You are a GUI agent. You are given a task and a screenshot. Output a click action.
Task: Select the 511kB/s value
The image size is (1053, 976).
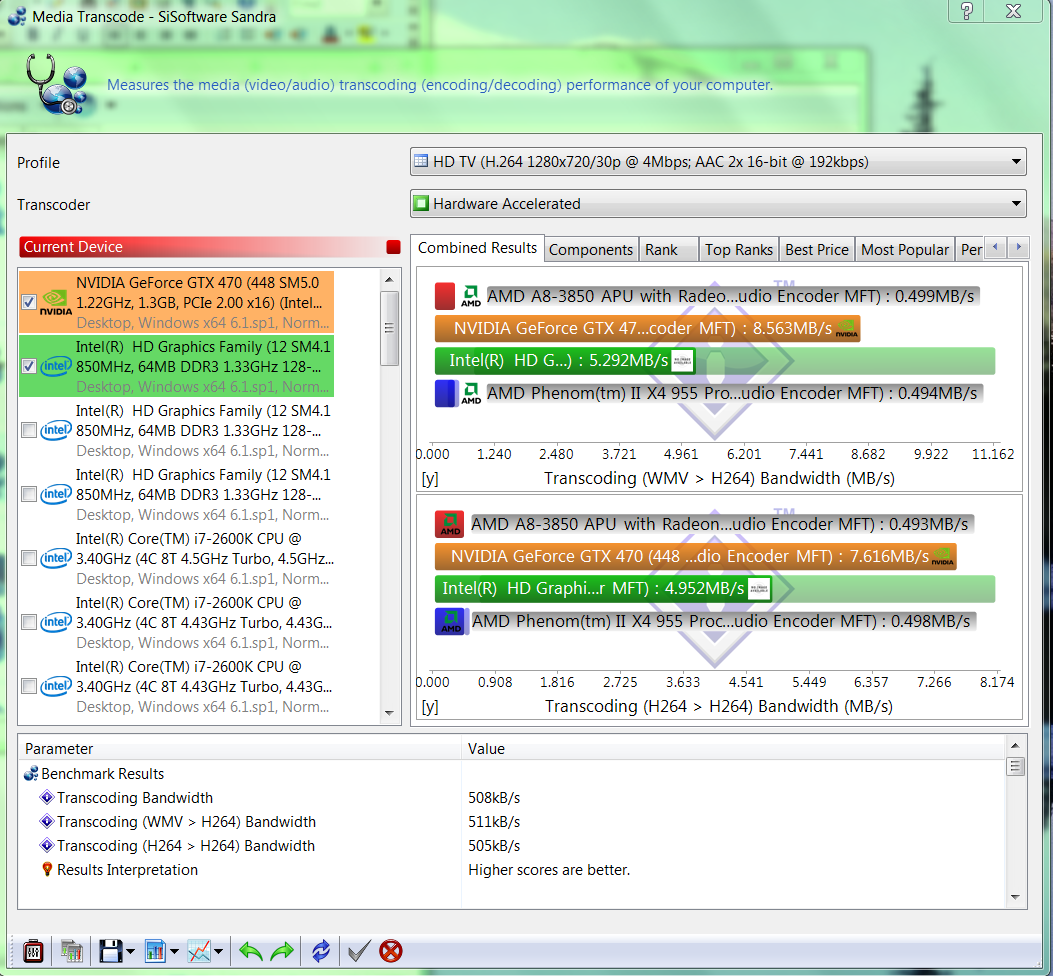(494, 822)
